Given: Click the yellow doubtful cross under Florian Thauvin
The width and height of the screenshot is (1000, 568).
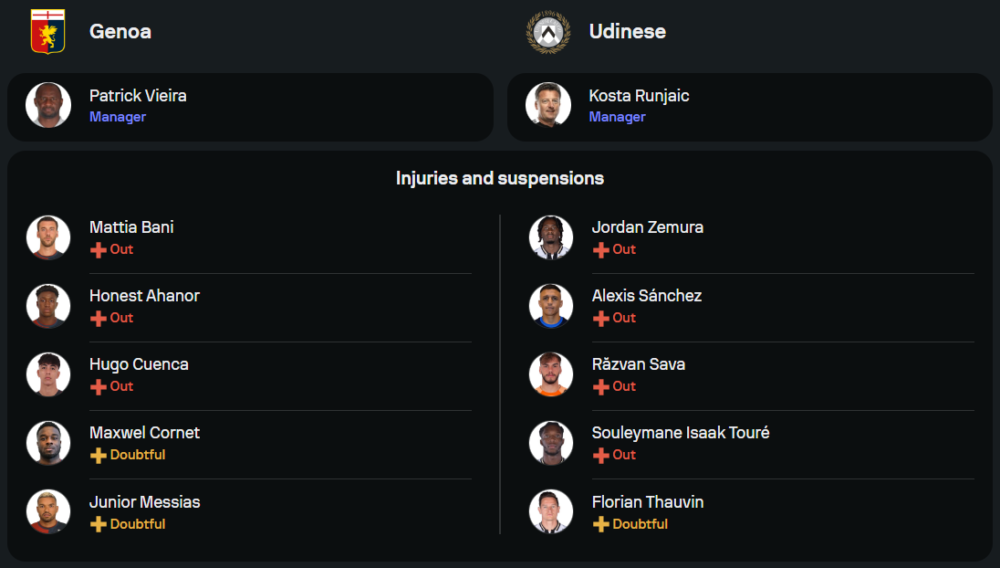Looking at the screenshot, I should tap(601, 524).
